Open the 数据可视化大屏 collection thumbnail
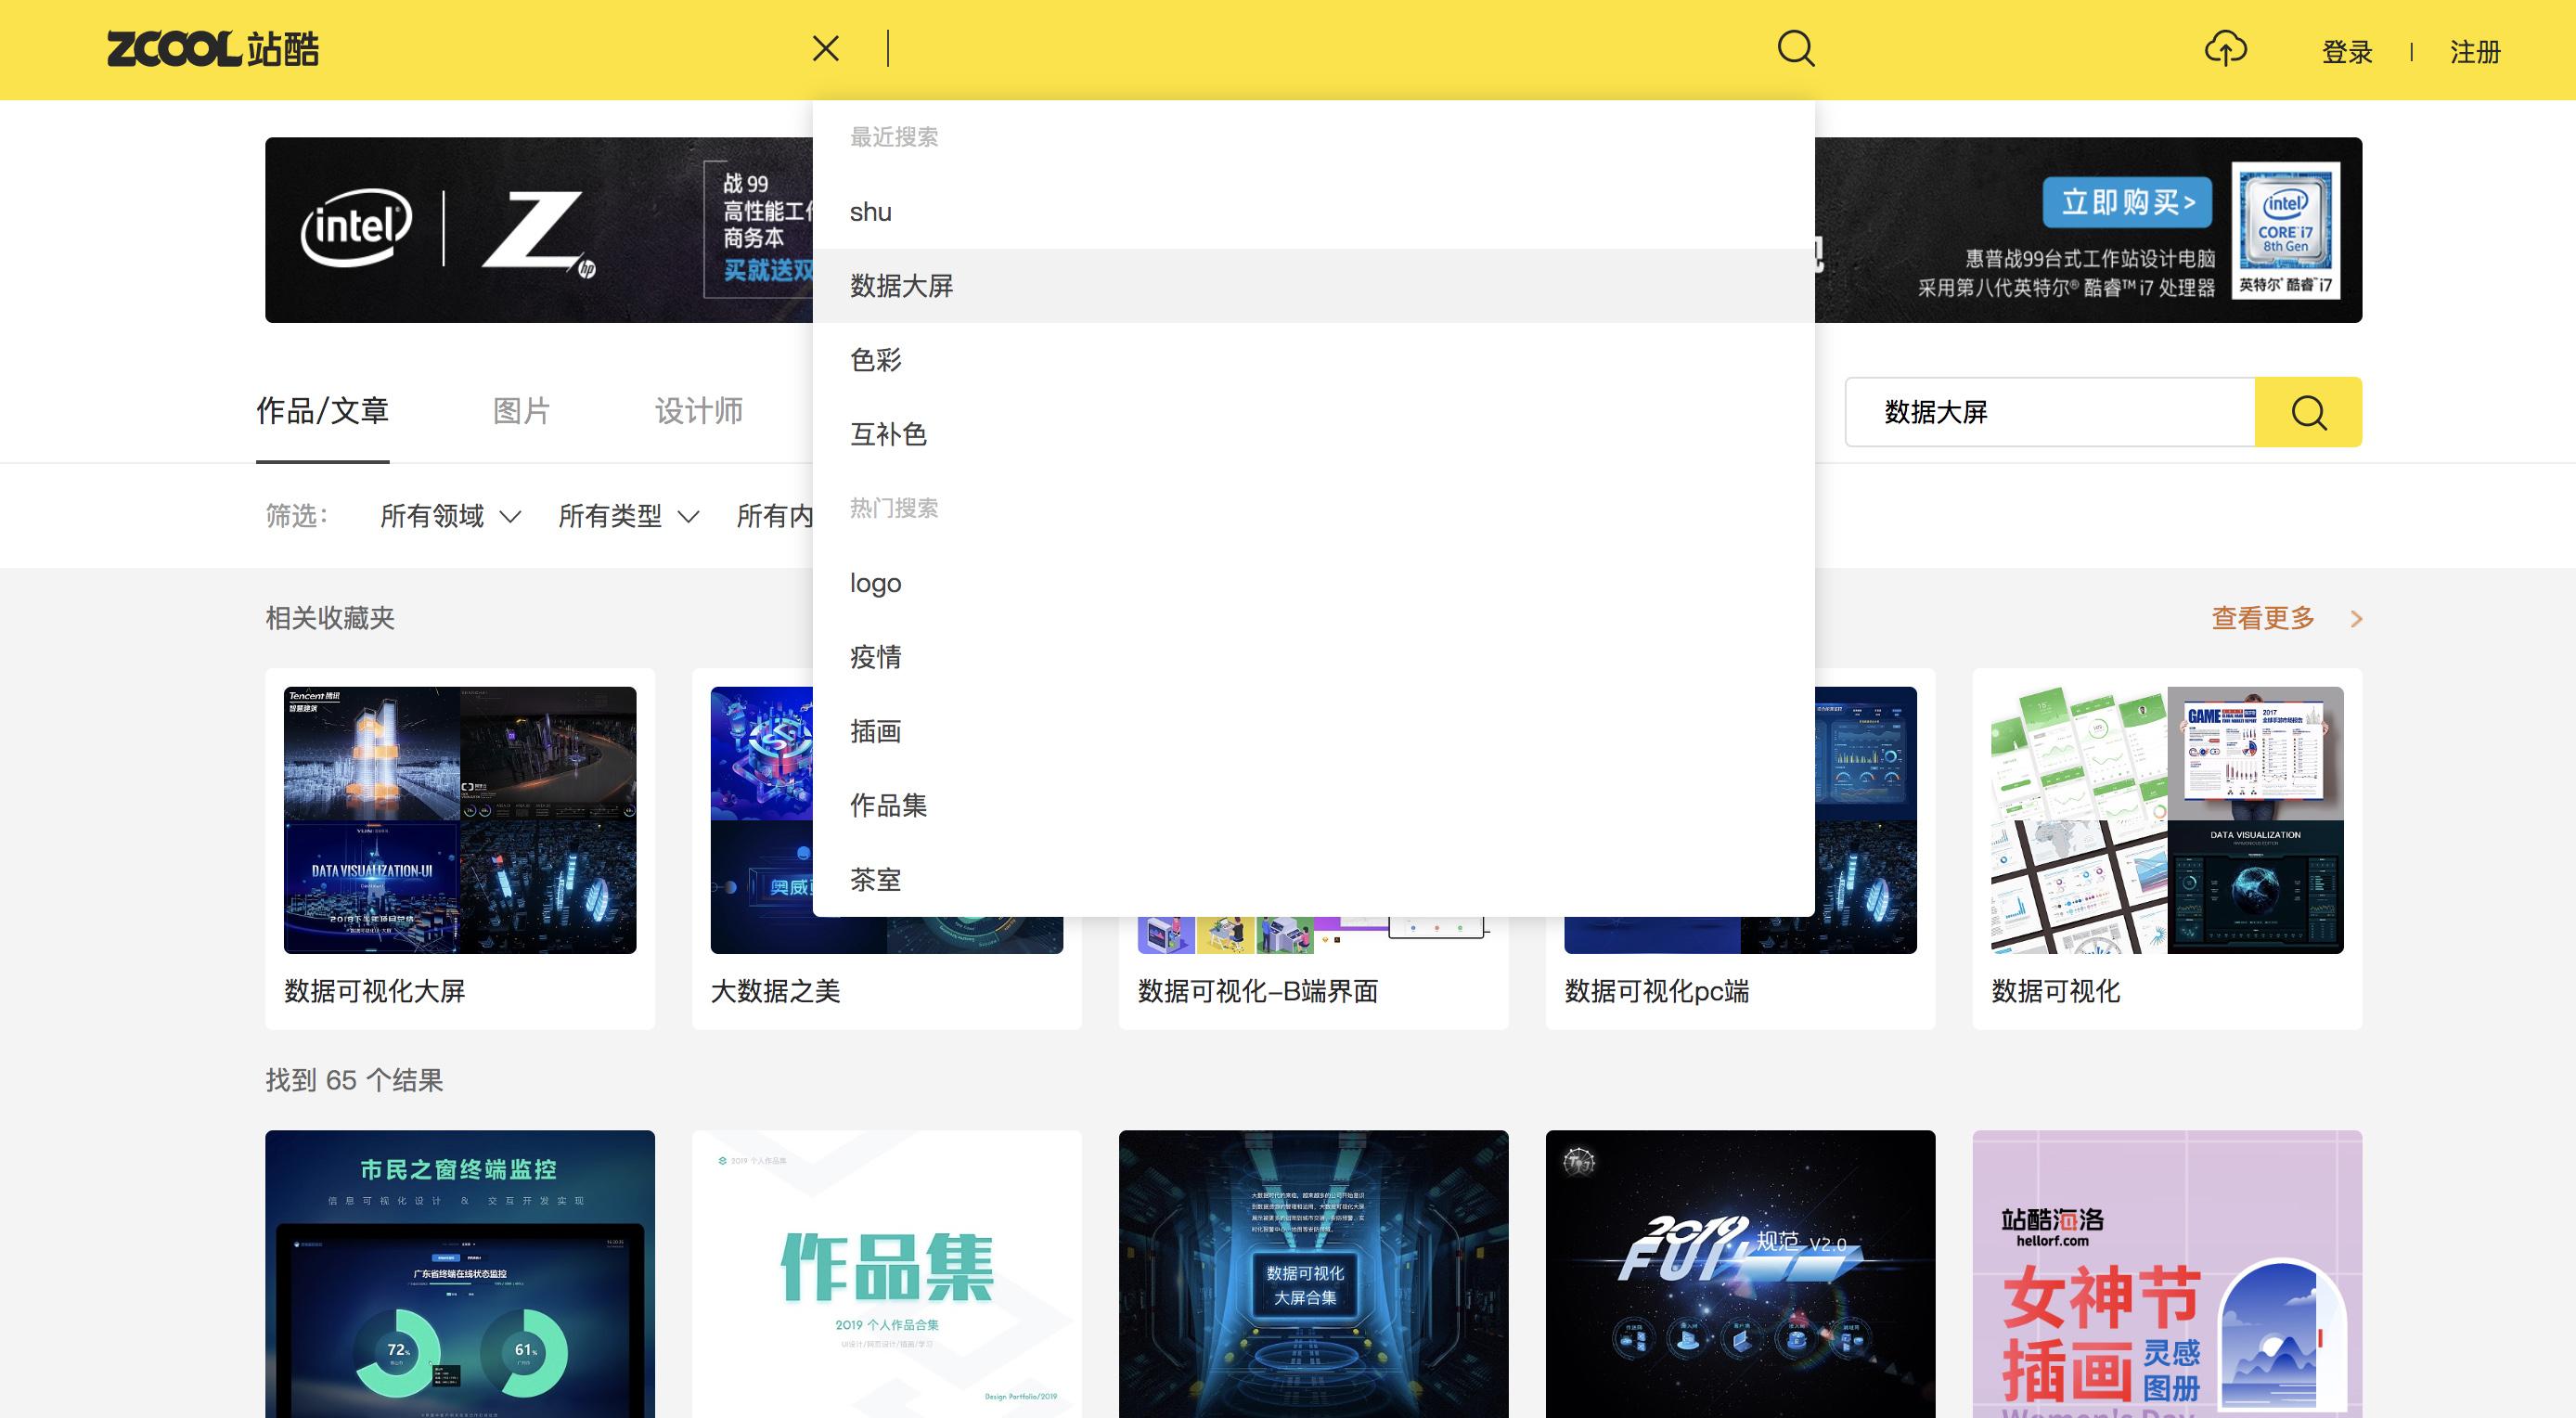Screen dimensions: 2576x1418 tap(459, 819)
